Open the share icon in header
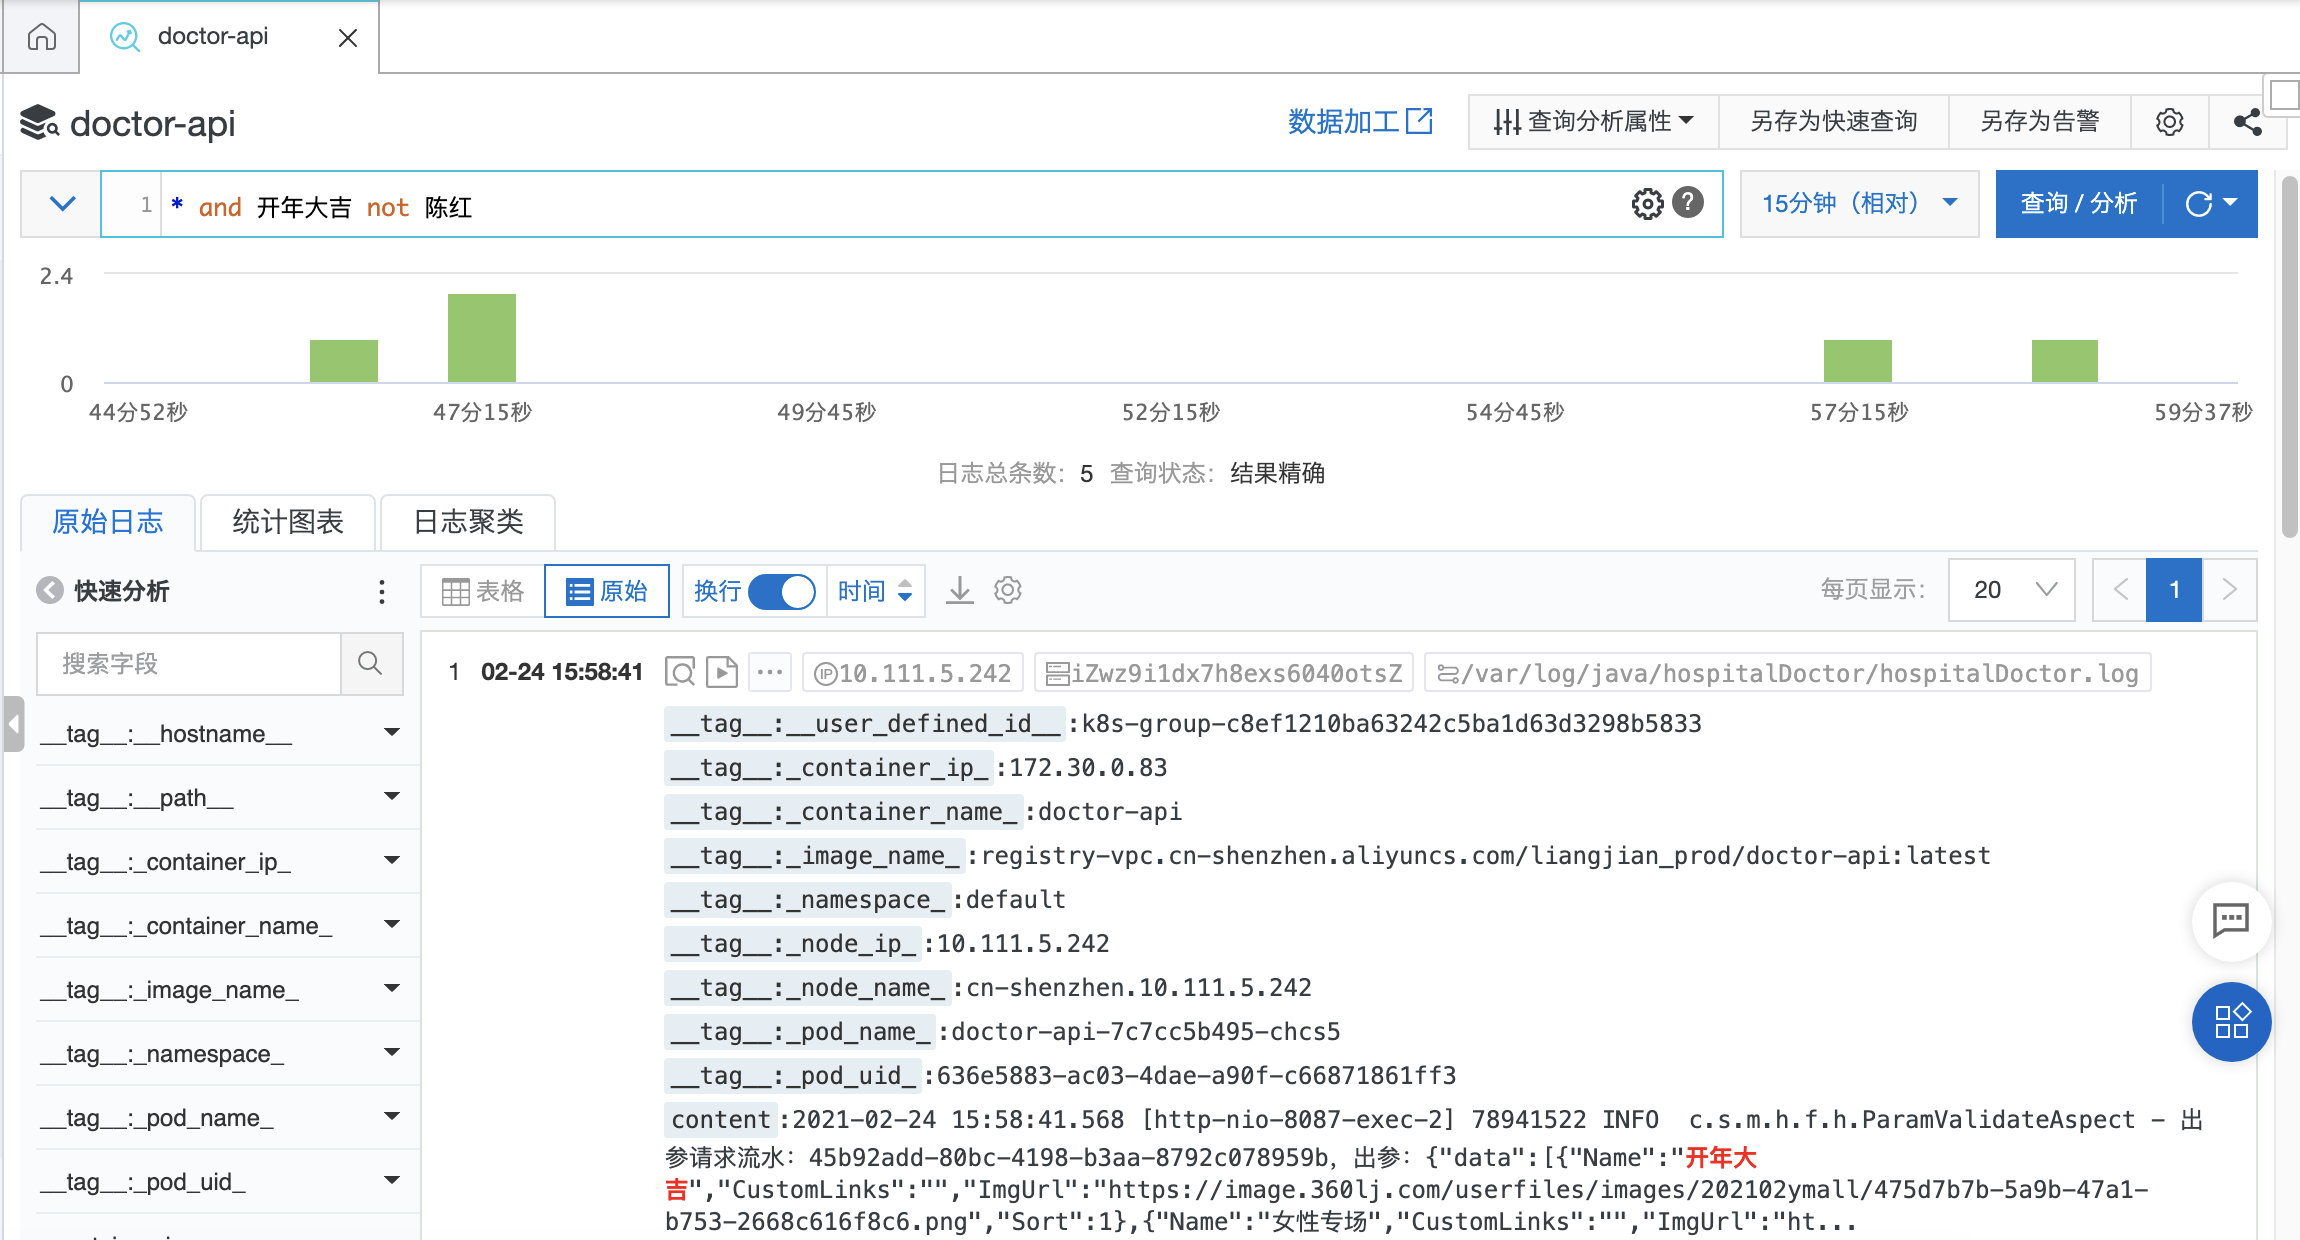 (2247, 122)
